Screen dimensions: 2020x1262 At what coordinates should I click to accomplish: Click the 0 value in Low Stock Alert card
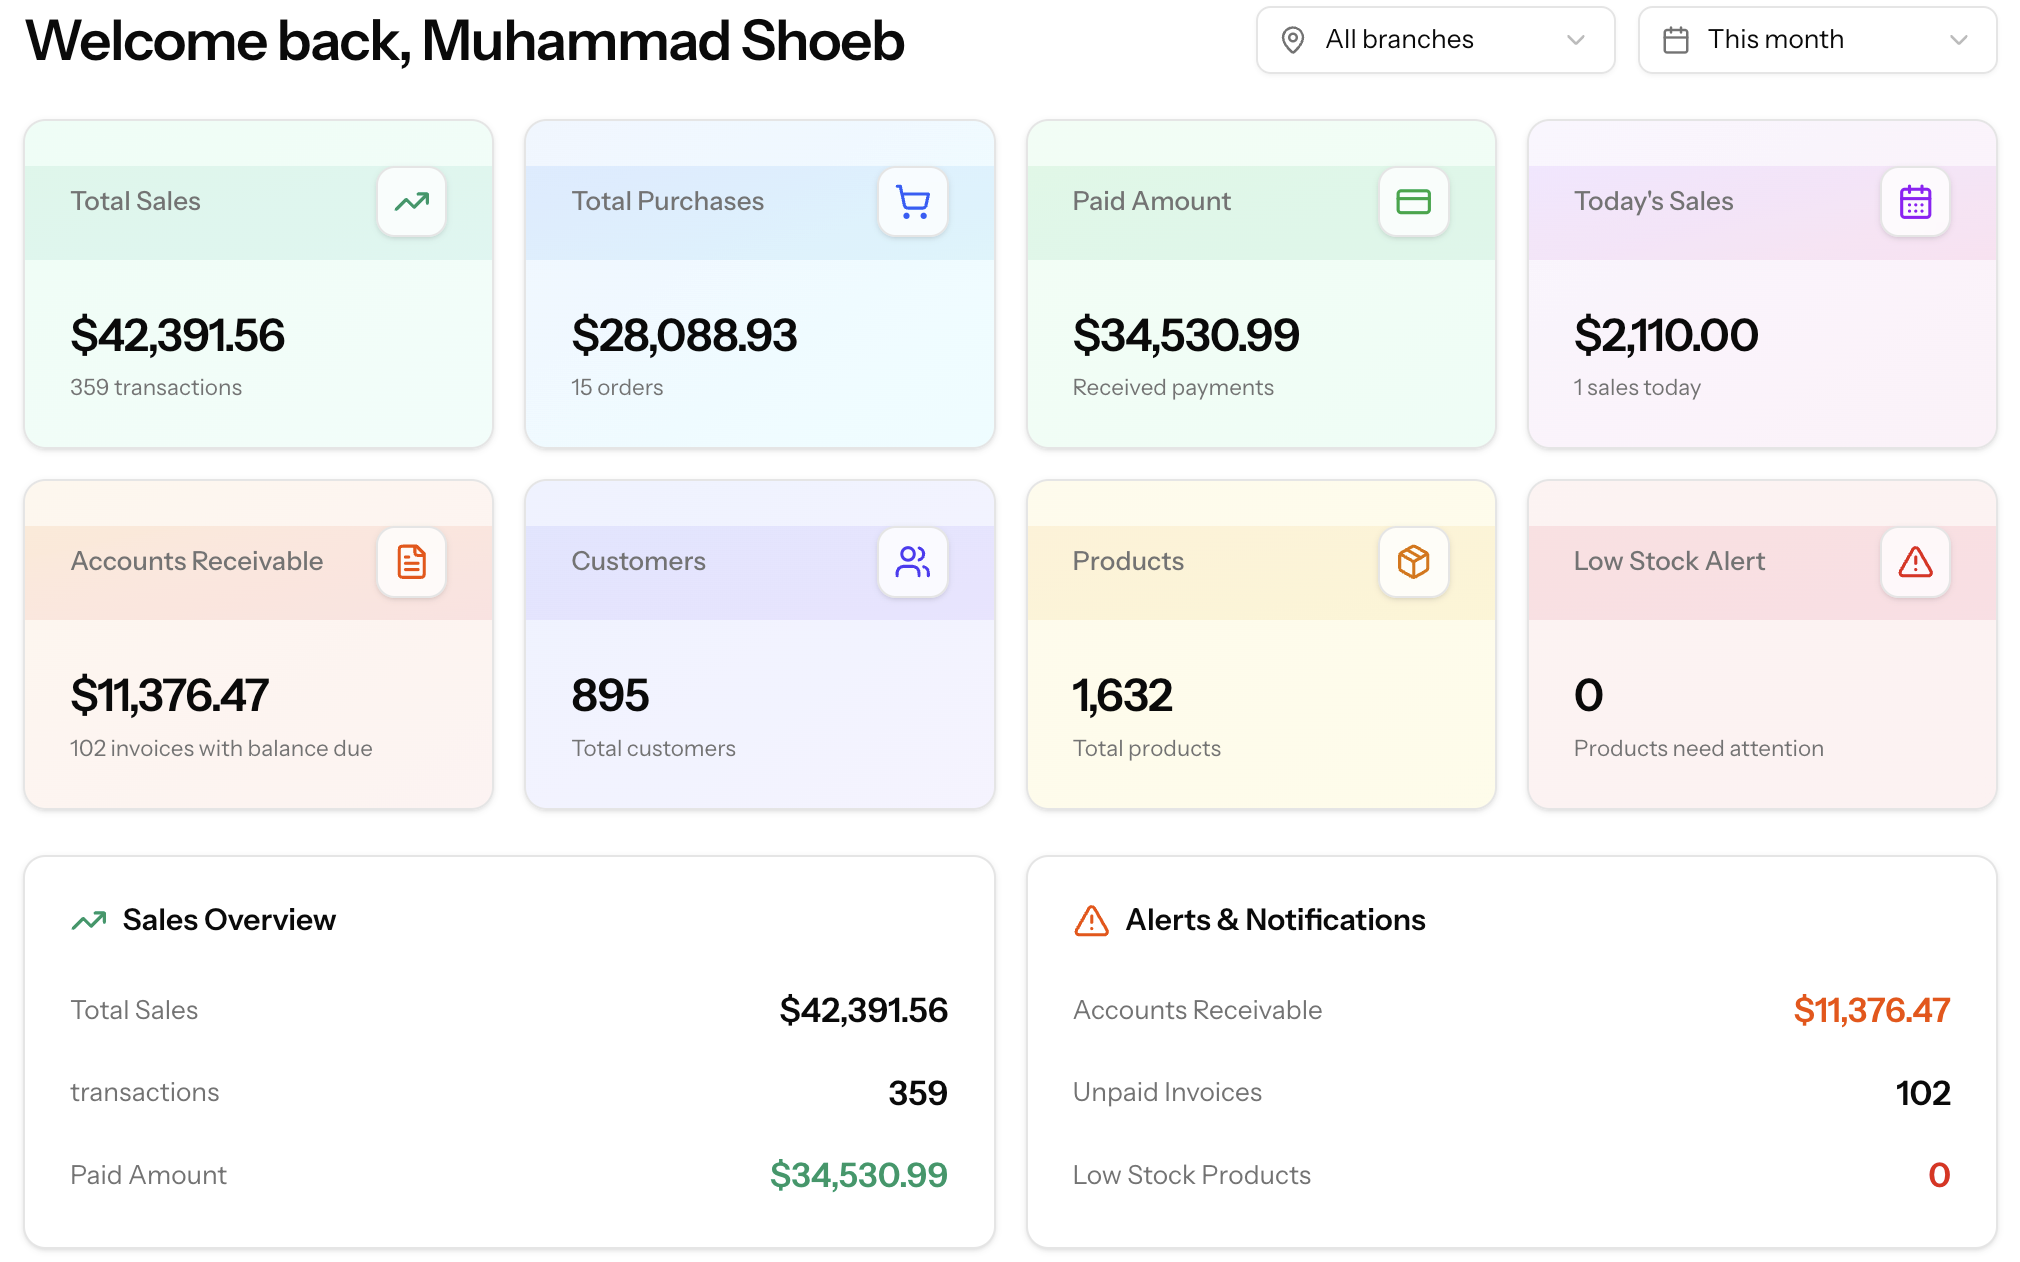(1588, 695)
